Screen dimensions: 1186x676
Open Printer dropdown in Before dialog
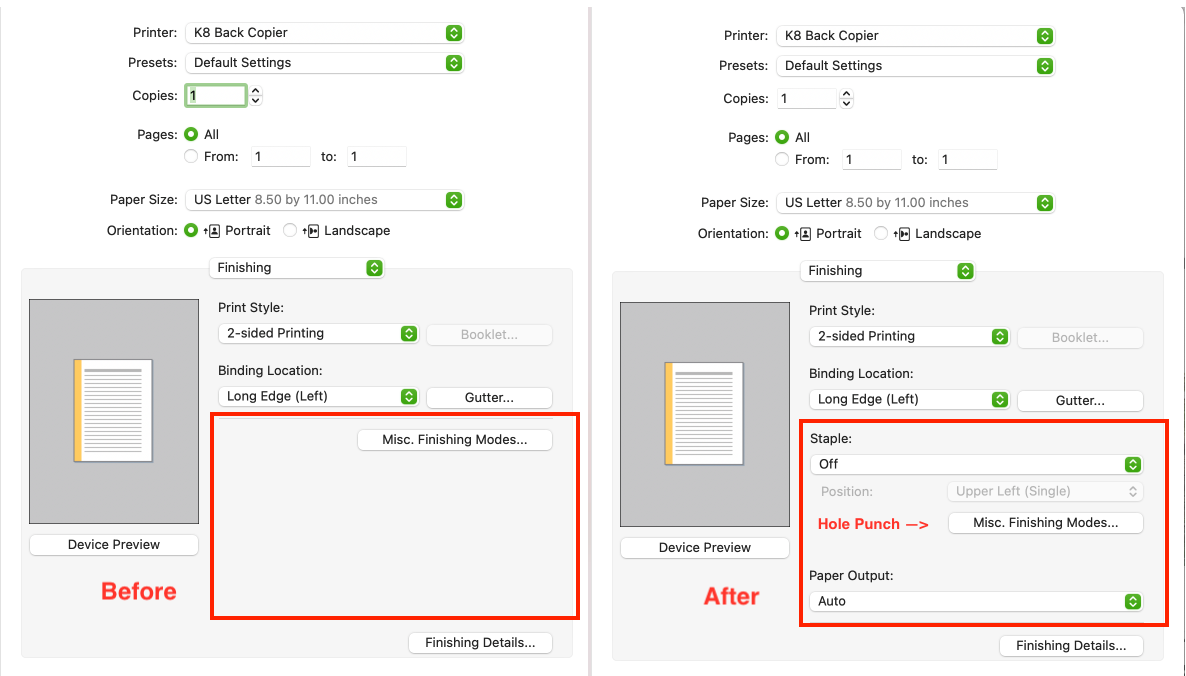click(x=324, y=33)
